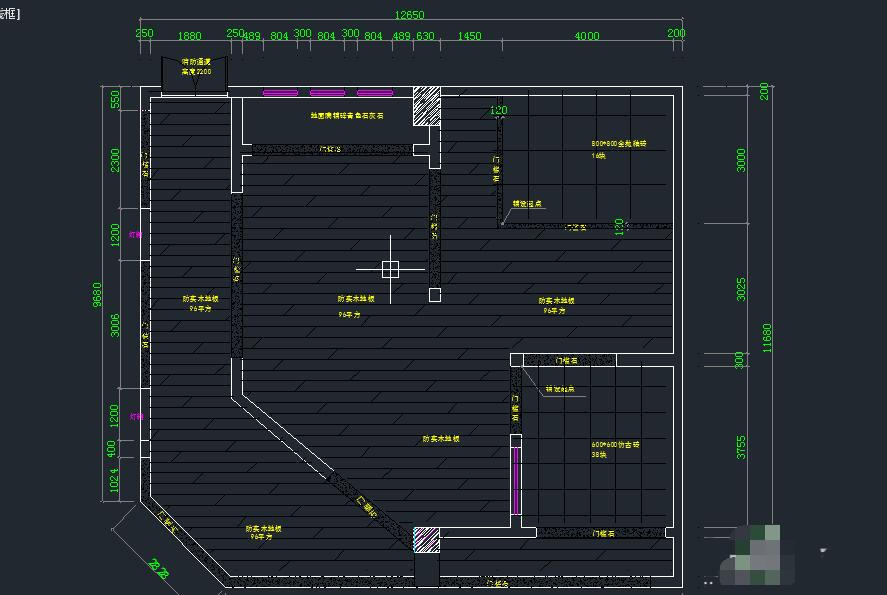Select the 400 vertical dimension text

(111, 449)
